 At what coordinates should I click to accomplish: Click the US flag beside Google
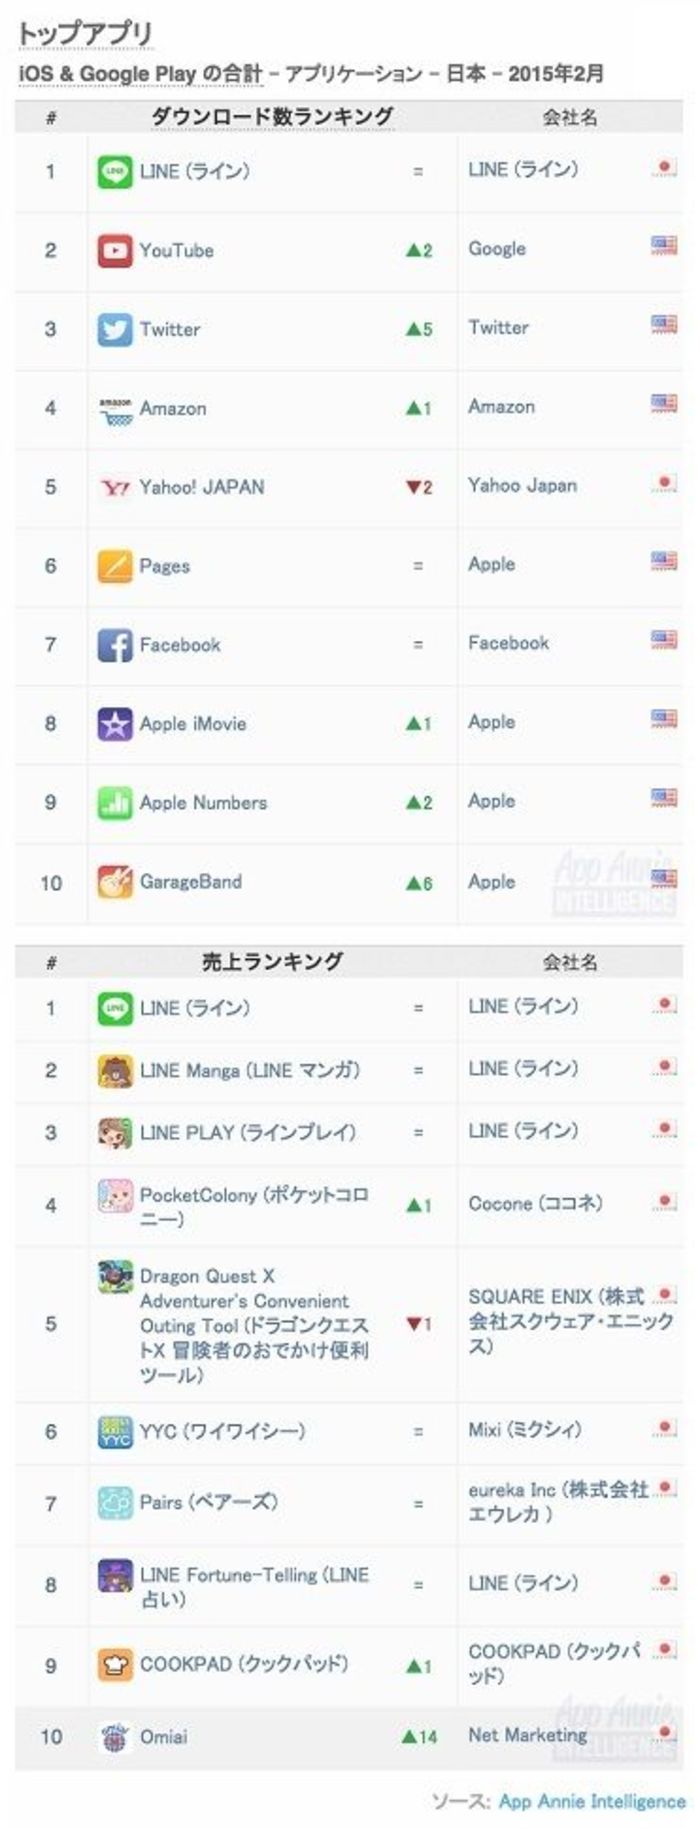click(663, 245)
